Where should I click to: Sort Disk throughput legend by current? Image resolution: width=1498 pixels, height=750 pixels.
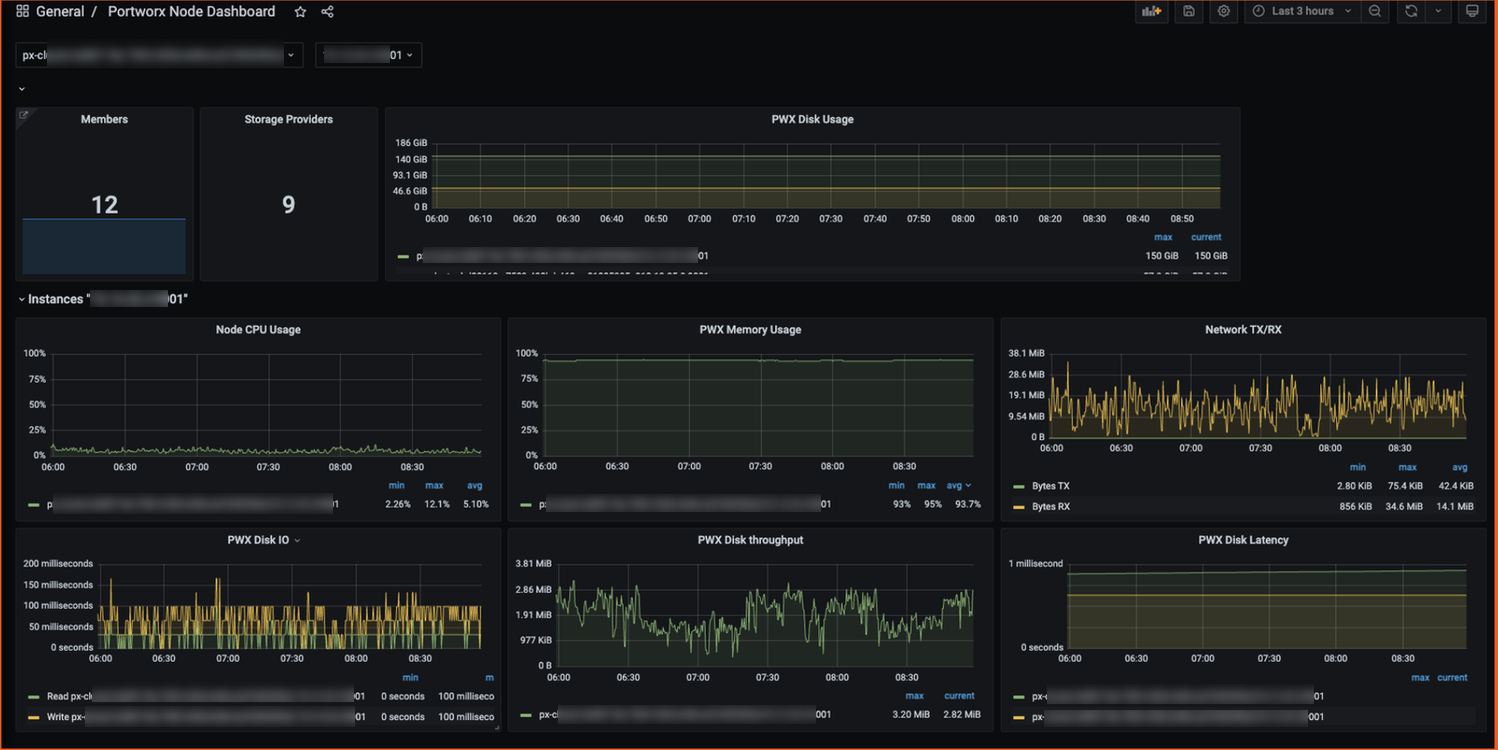coord(959,695)
